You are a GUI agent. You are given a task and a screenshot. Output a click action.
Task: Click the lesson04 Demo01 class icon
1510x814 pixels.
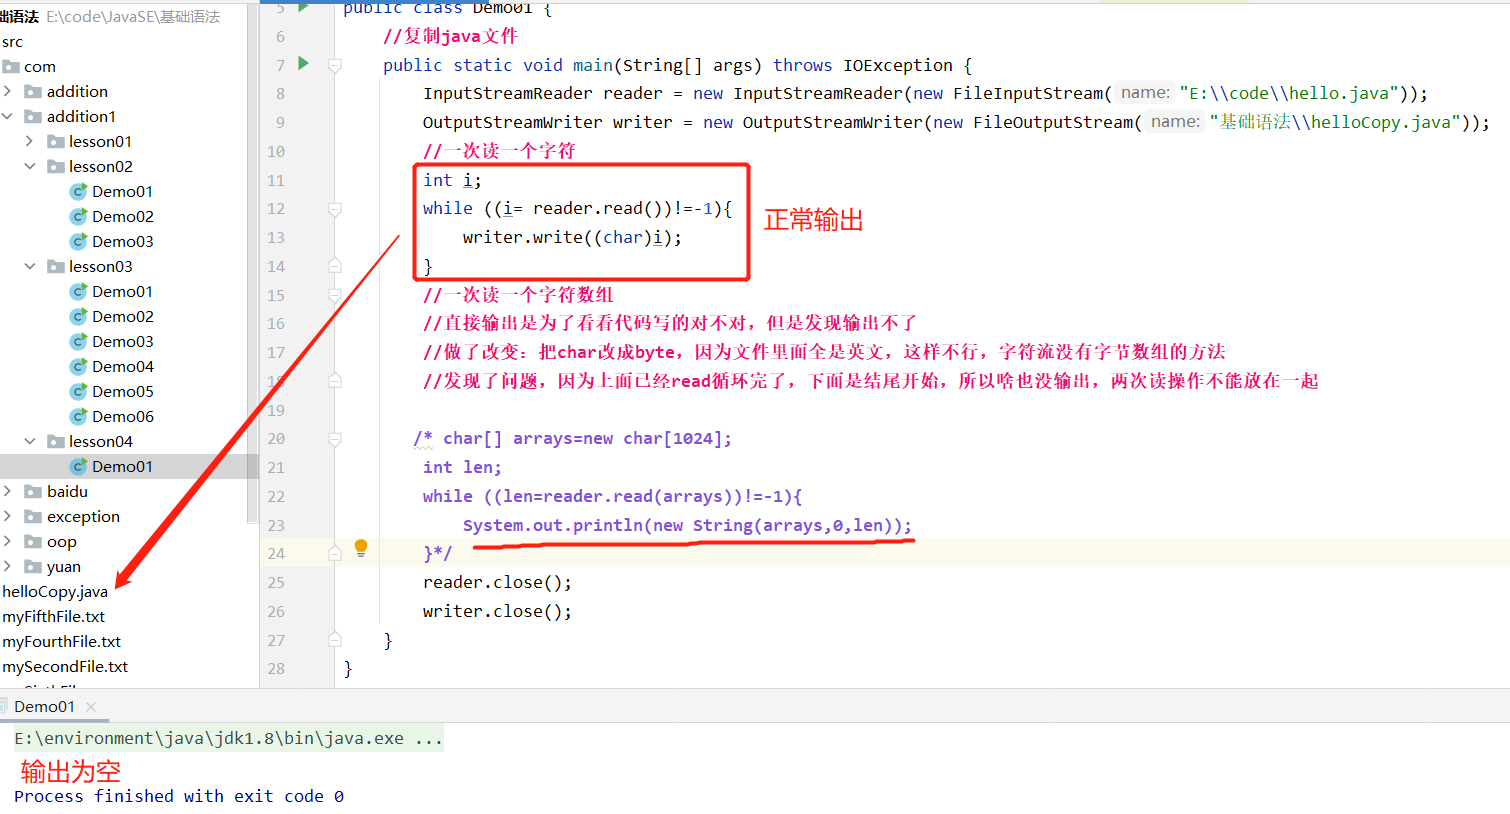78,466
